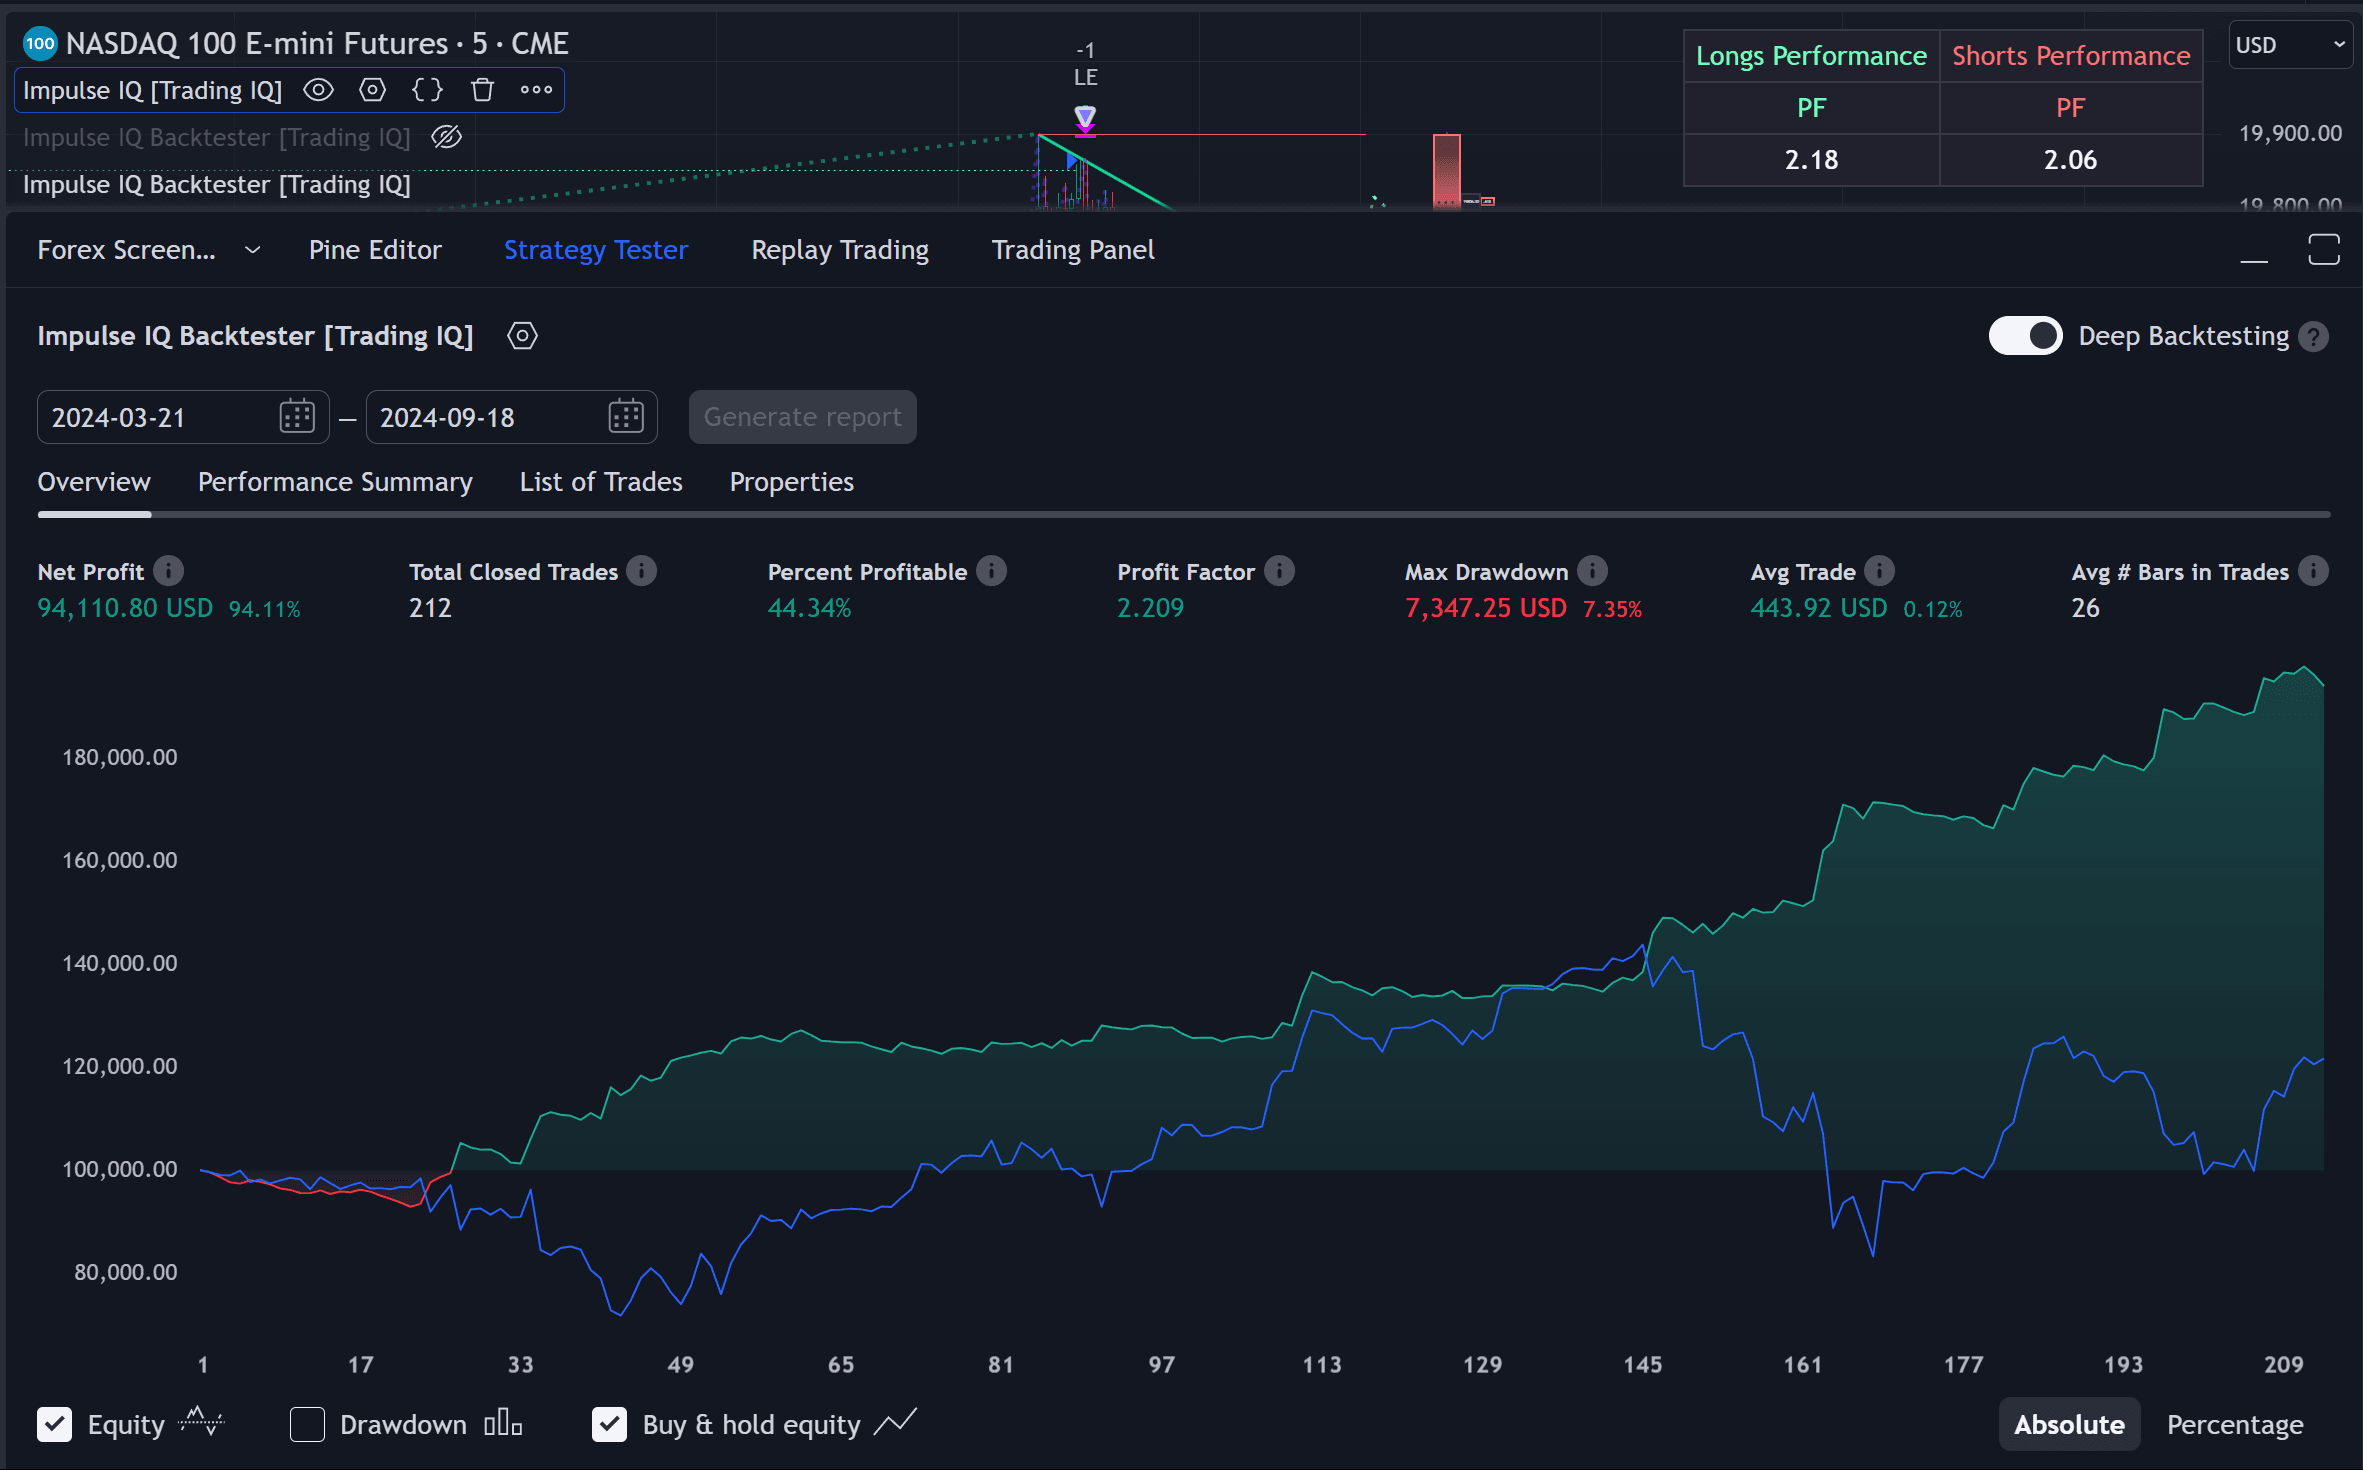
Task: Remove Impulse IQ indicator with trash icon
Action: (x=482, y=90)
